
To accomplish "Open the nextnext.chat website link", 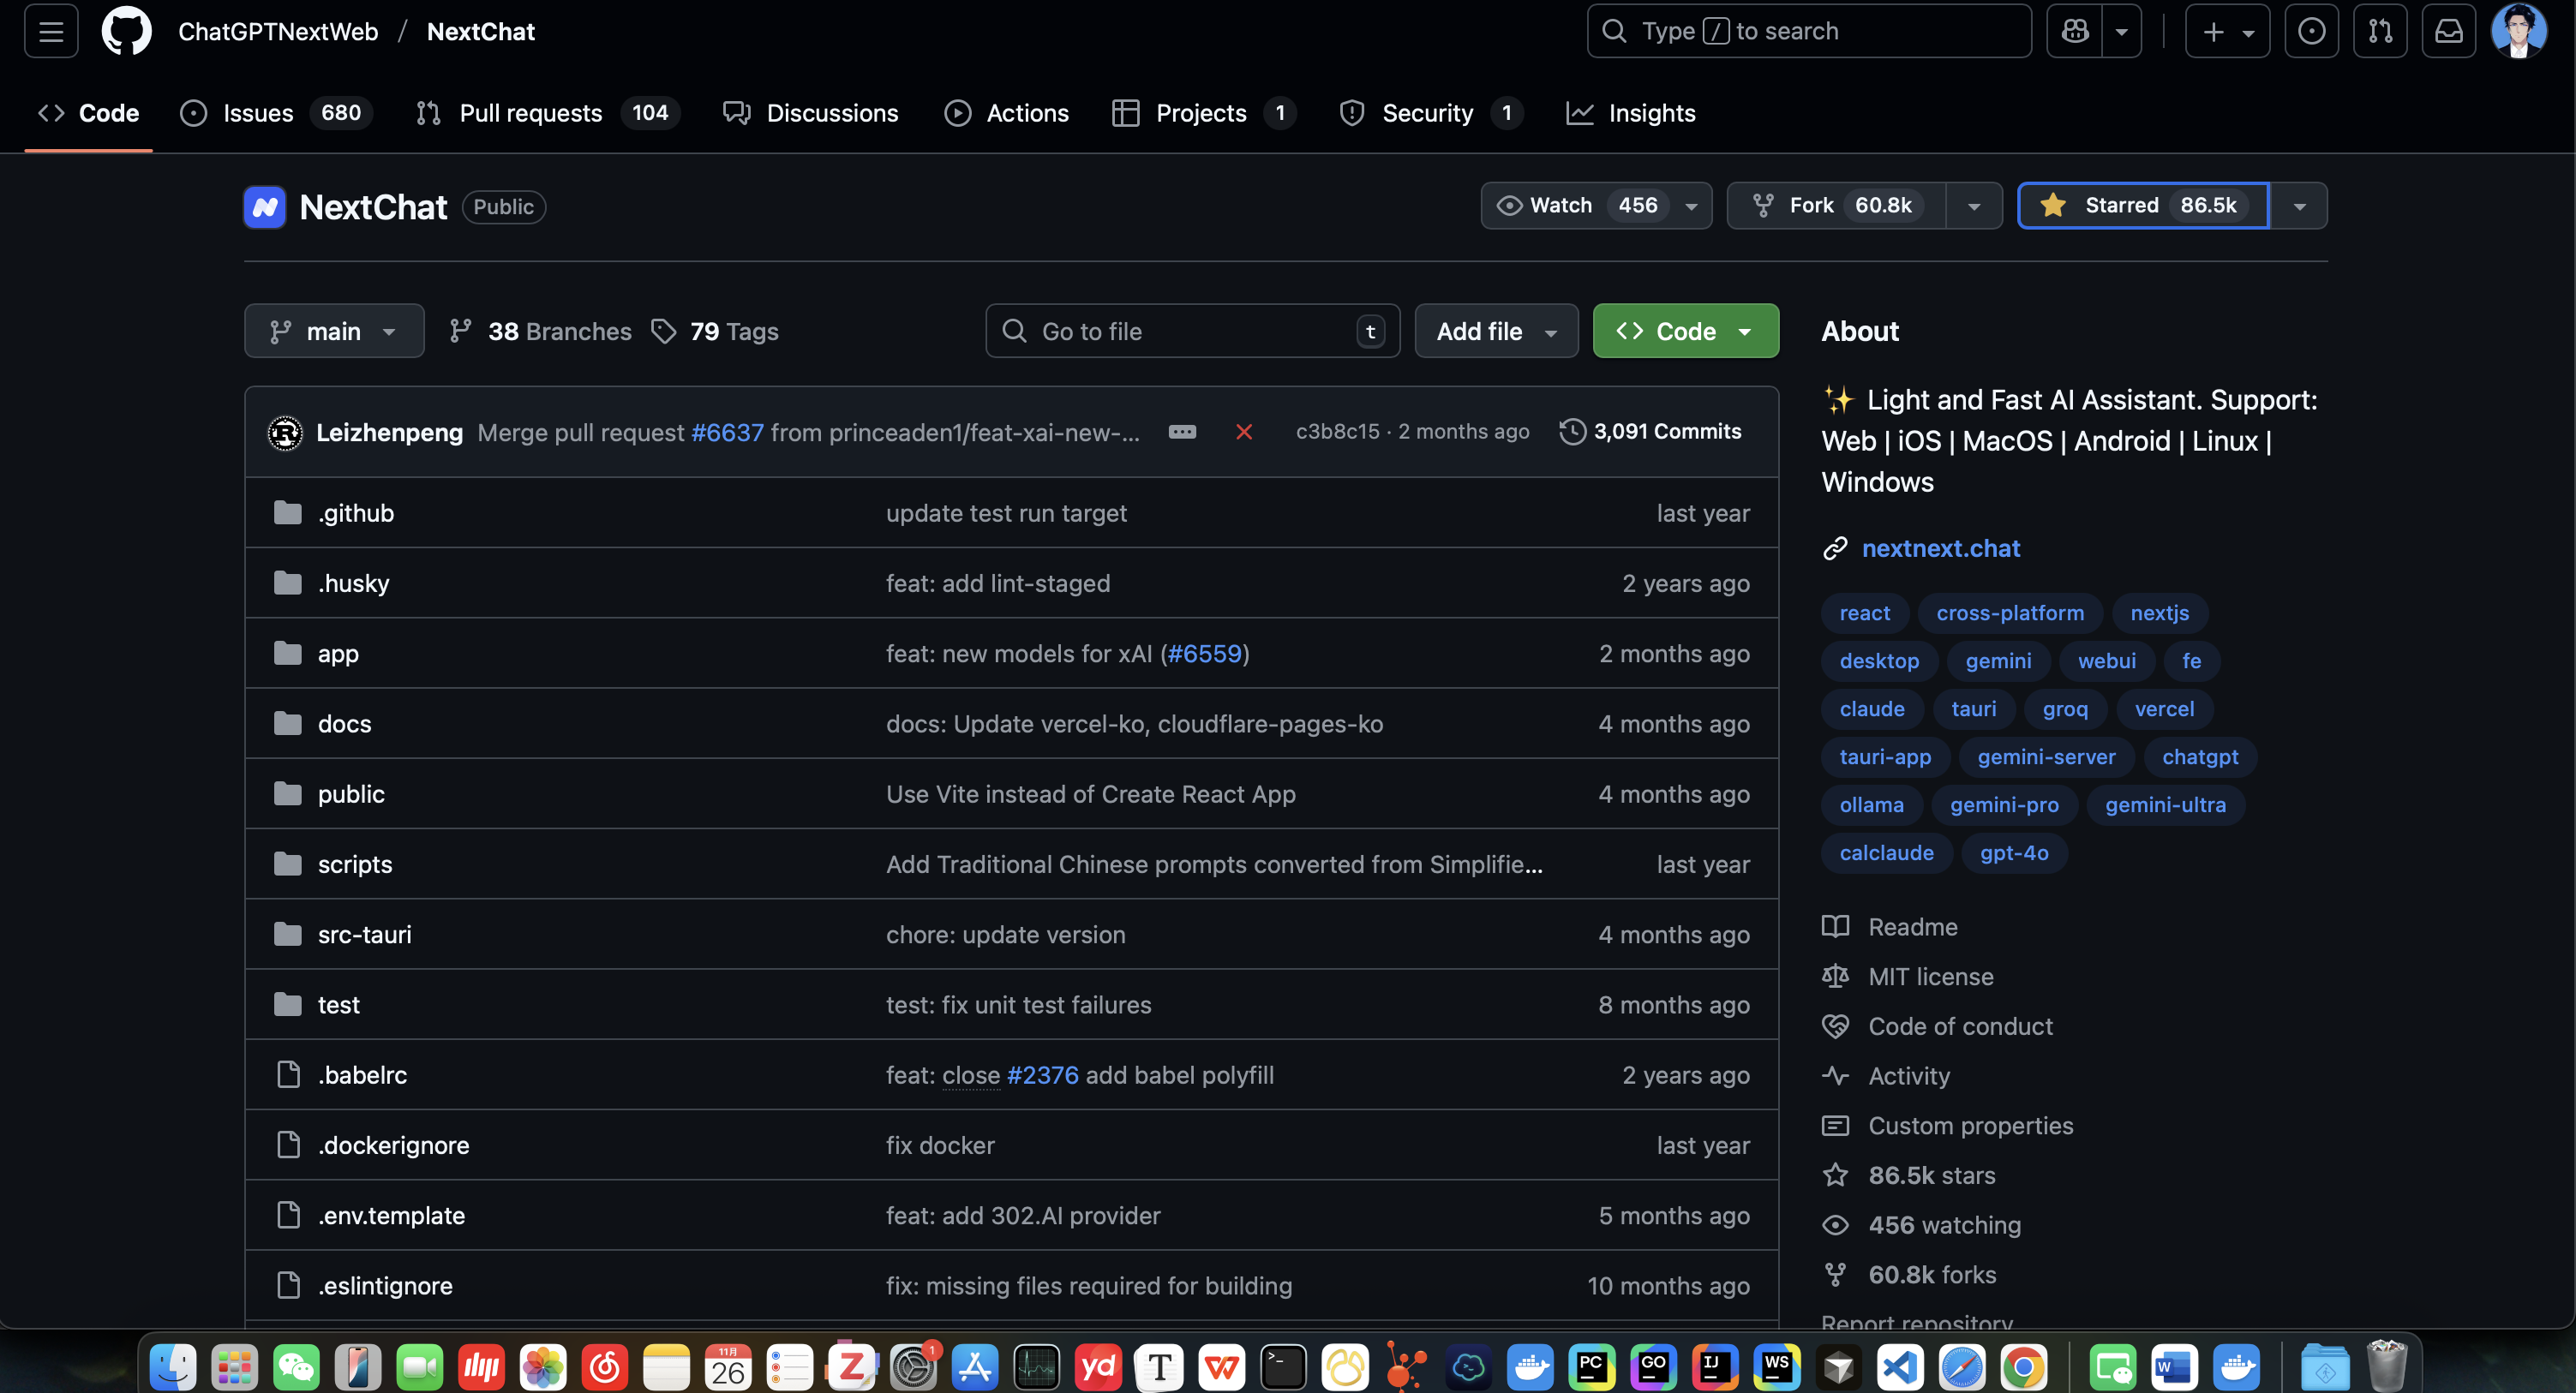I will (1940, 548).
